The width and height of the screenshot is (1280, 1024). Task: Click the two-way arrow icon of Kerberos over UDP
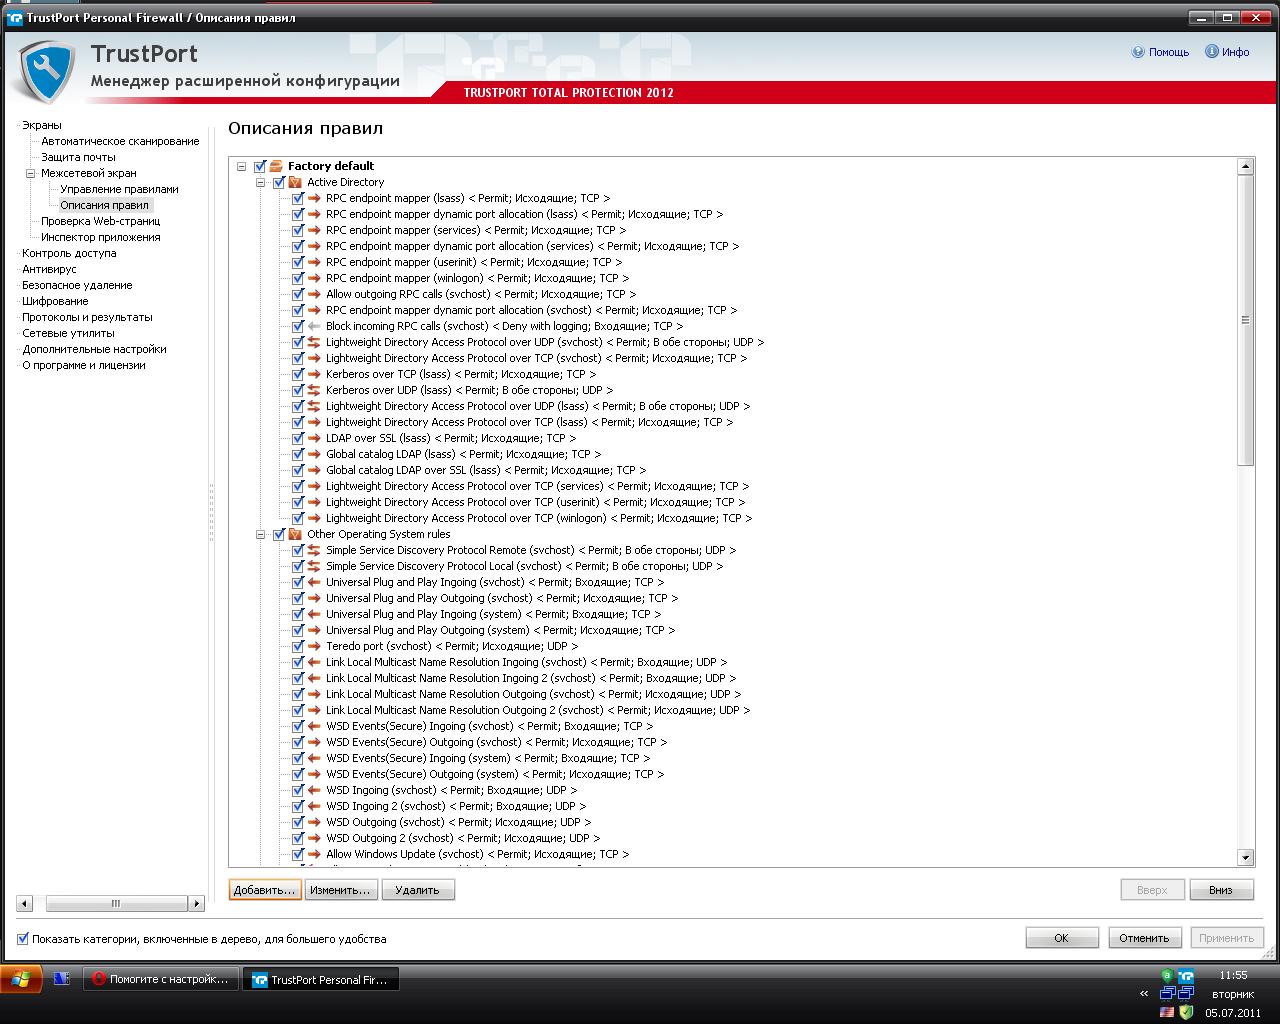click(314, 390)
